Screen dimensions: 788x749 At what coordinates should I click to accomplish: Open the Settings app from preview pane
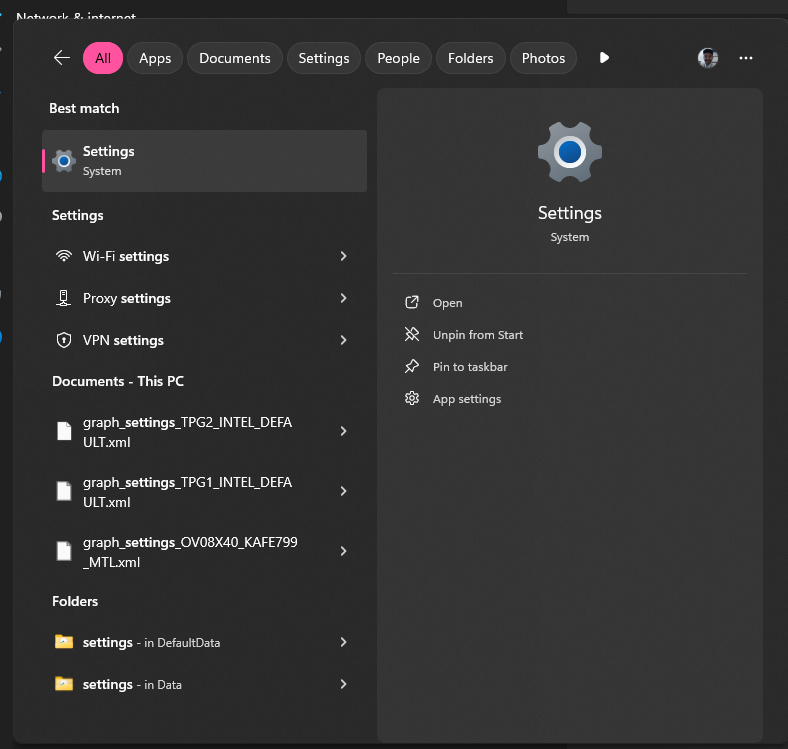pos(447,303)
